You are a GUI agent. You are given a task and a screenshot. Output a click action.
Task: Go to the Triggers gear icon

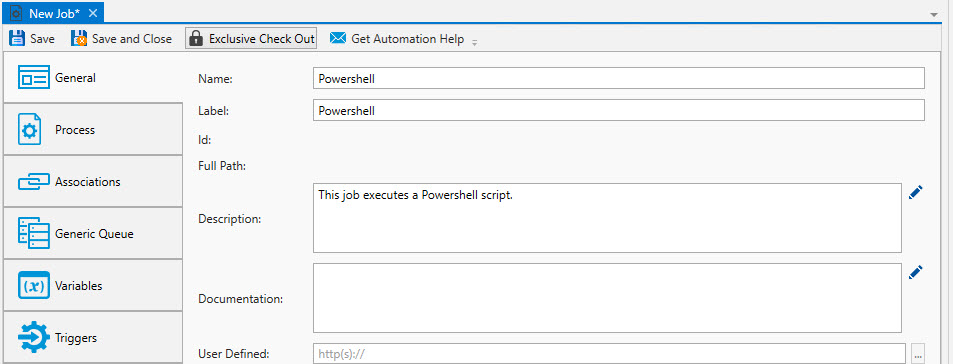click(33, 337)
